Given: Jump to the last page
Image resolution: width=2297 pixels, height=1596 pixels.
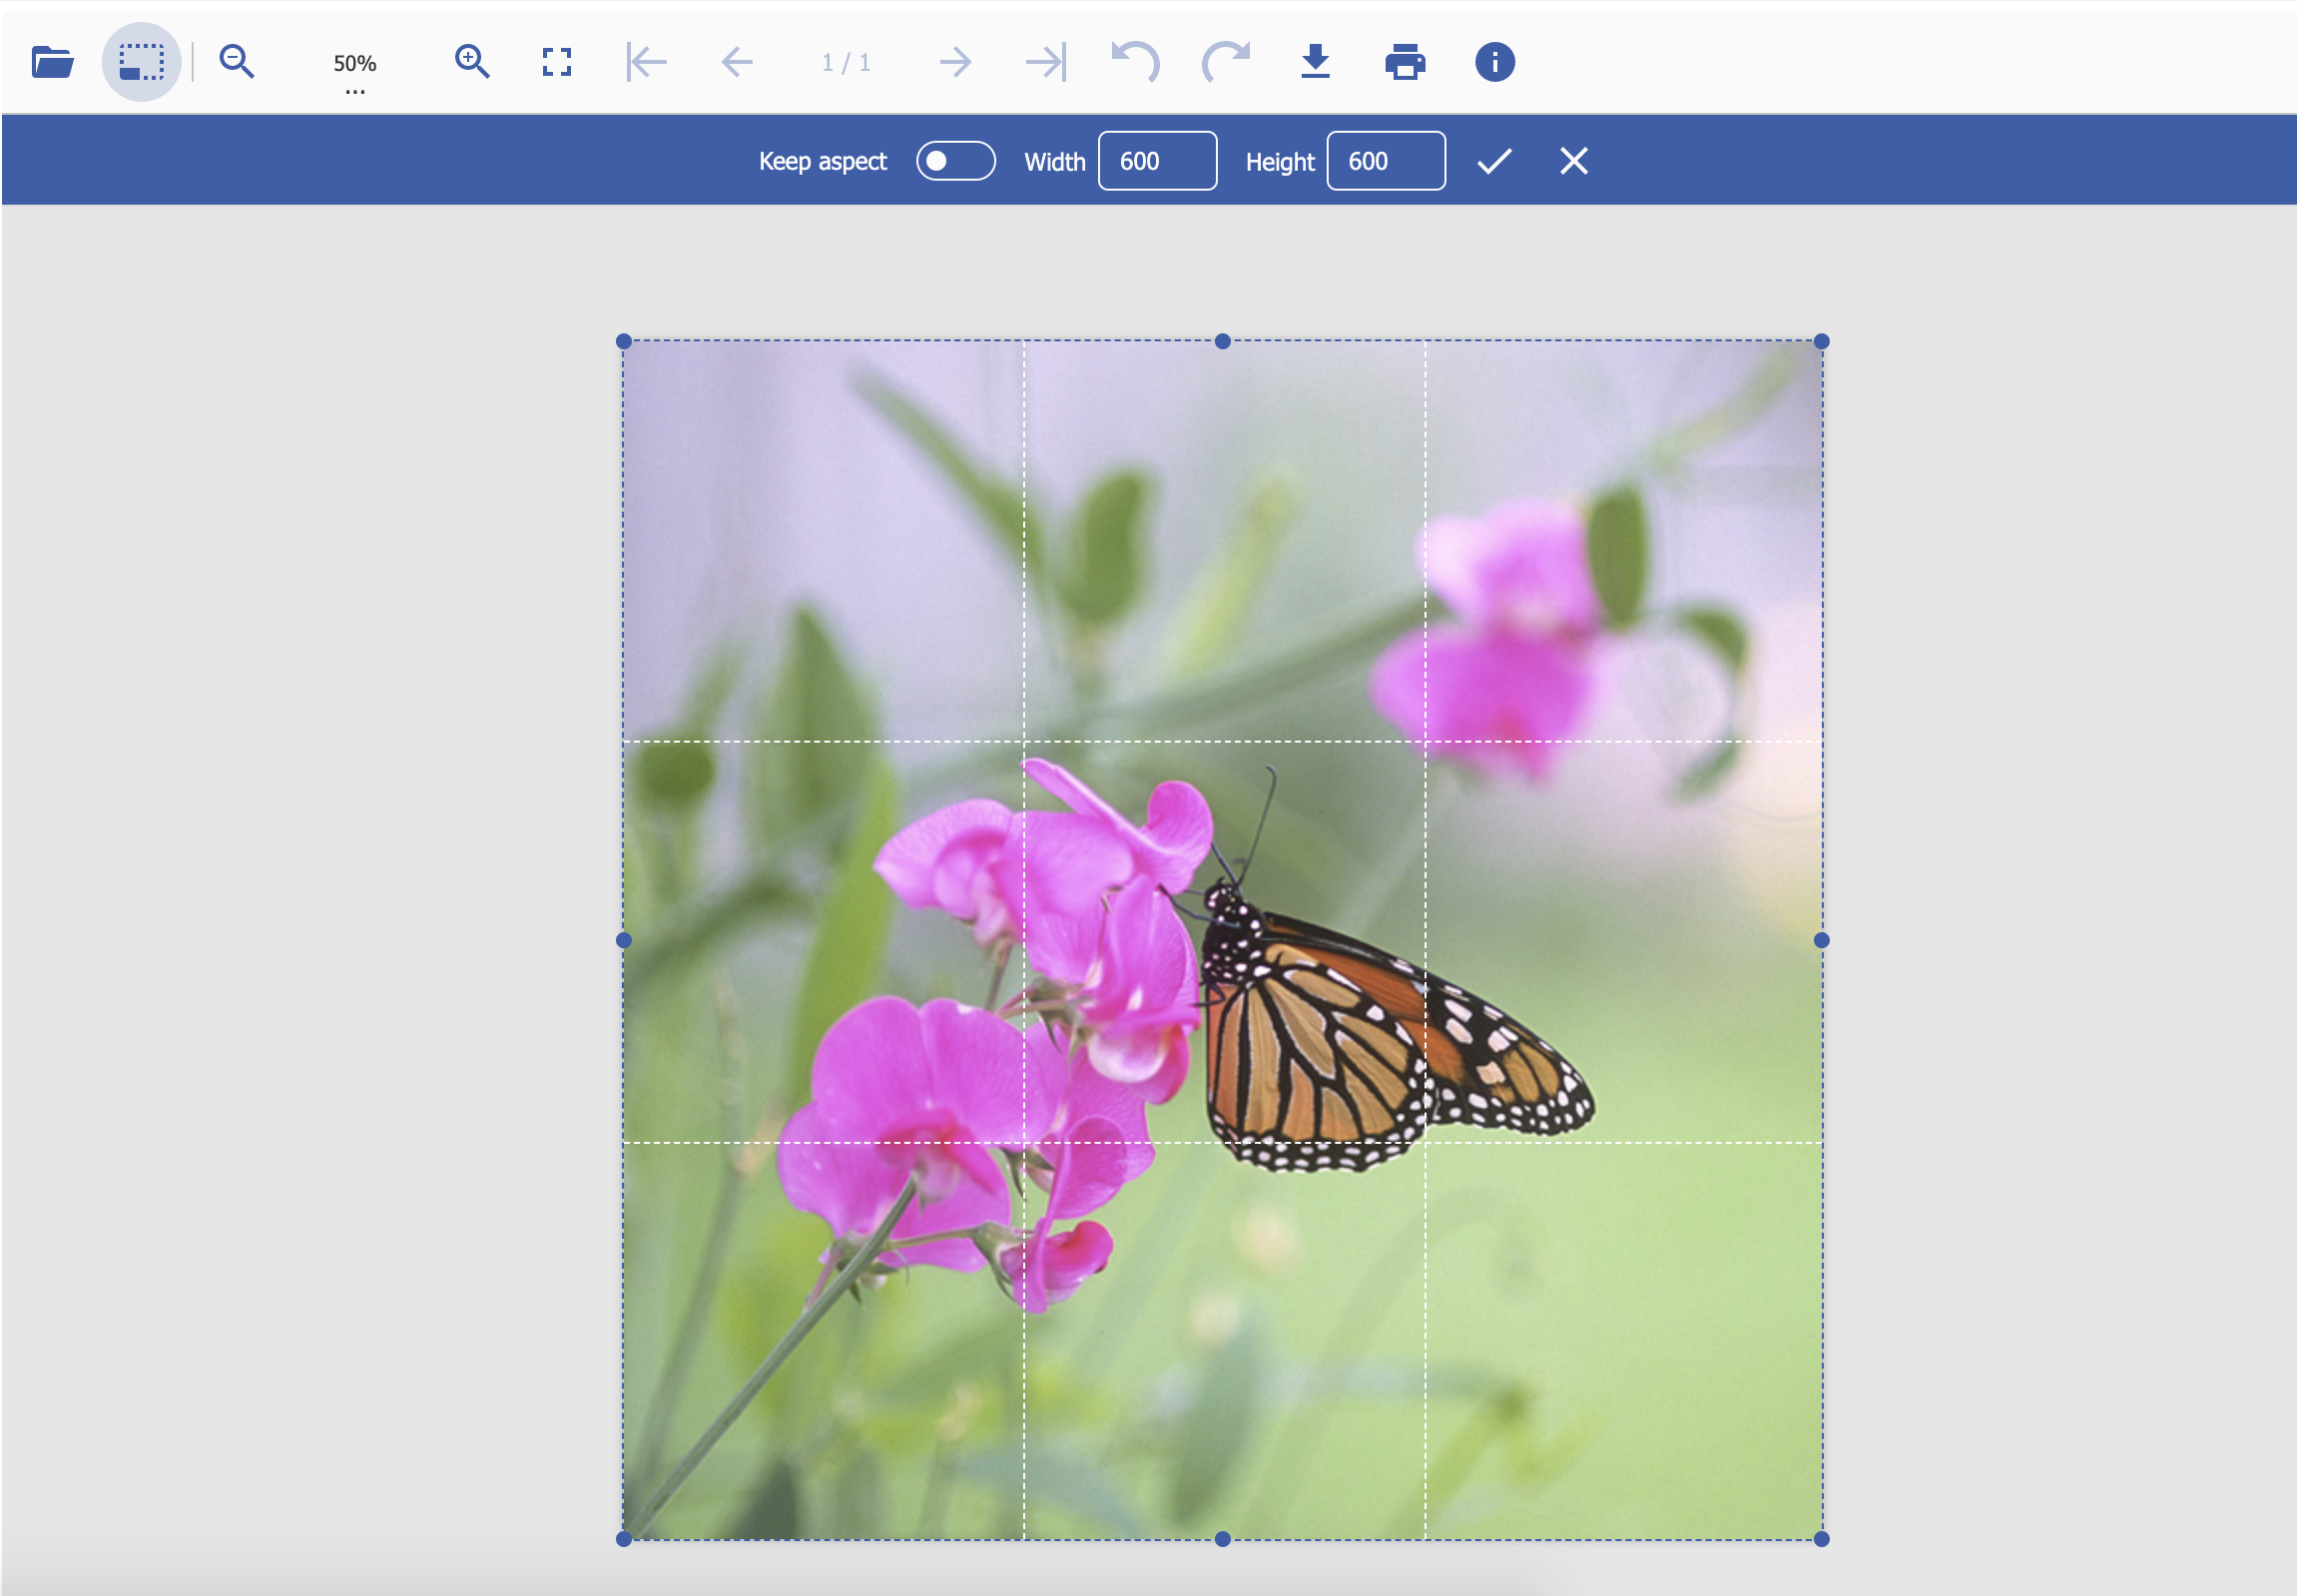Looking at the screenshot, I should (x=1045, y=61).
